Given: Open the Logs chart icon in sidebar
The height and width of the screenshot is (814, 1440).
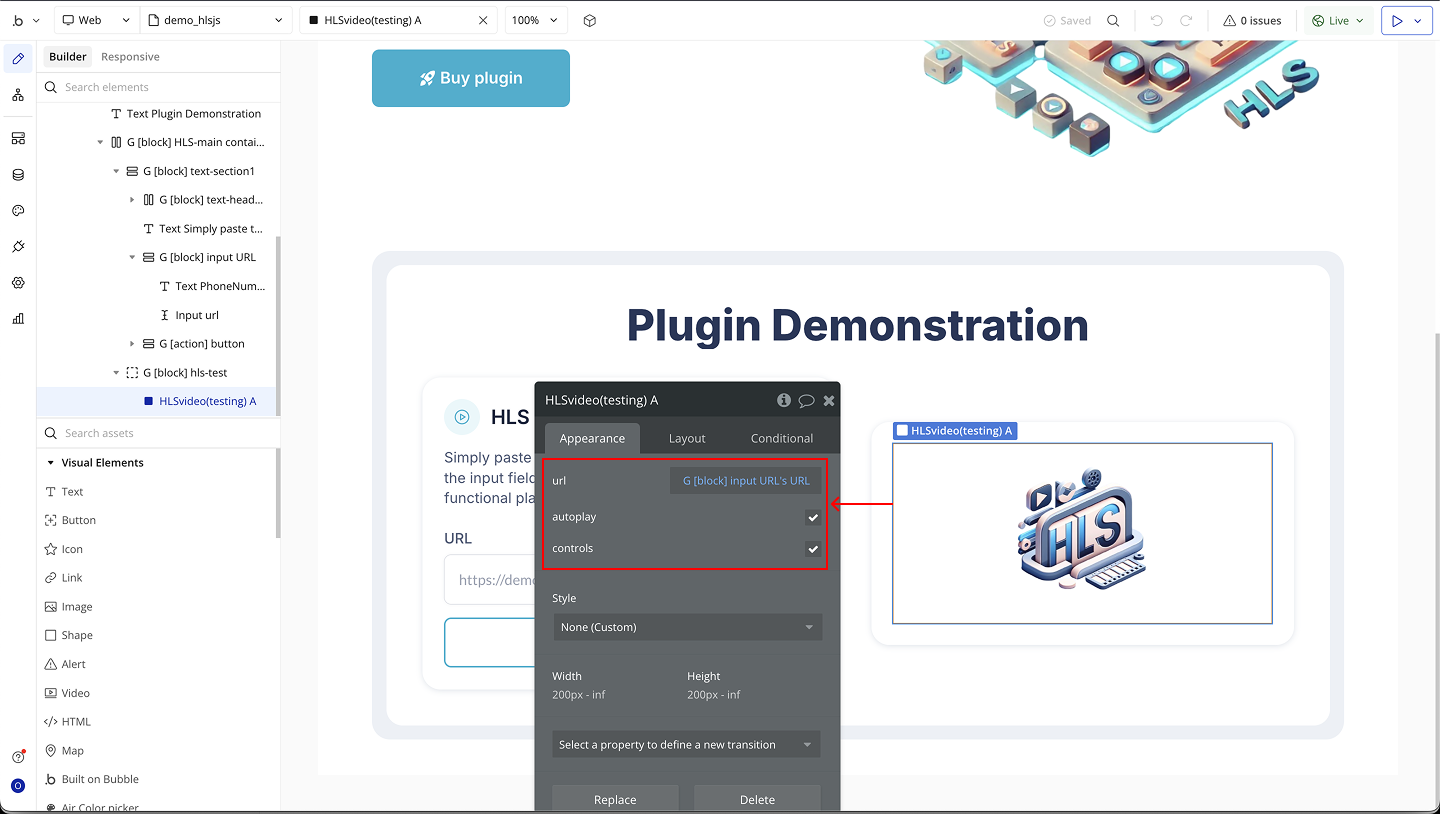Looking at the screenshot, I should coord(18,319).
